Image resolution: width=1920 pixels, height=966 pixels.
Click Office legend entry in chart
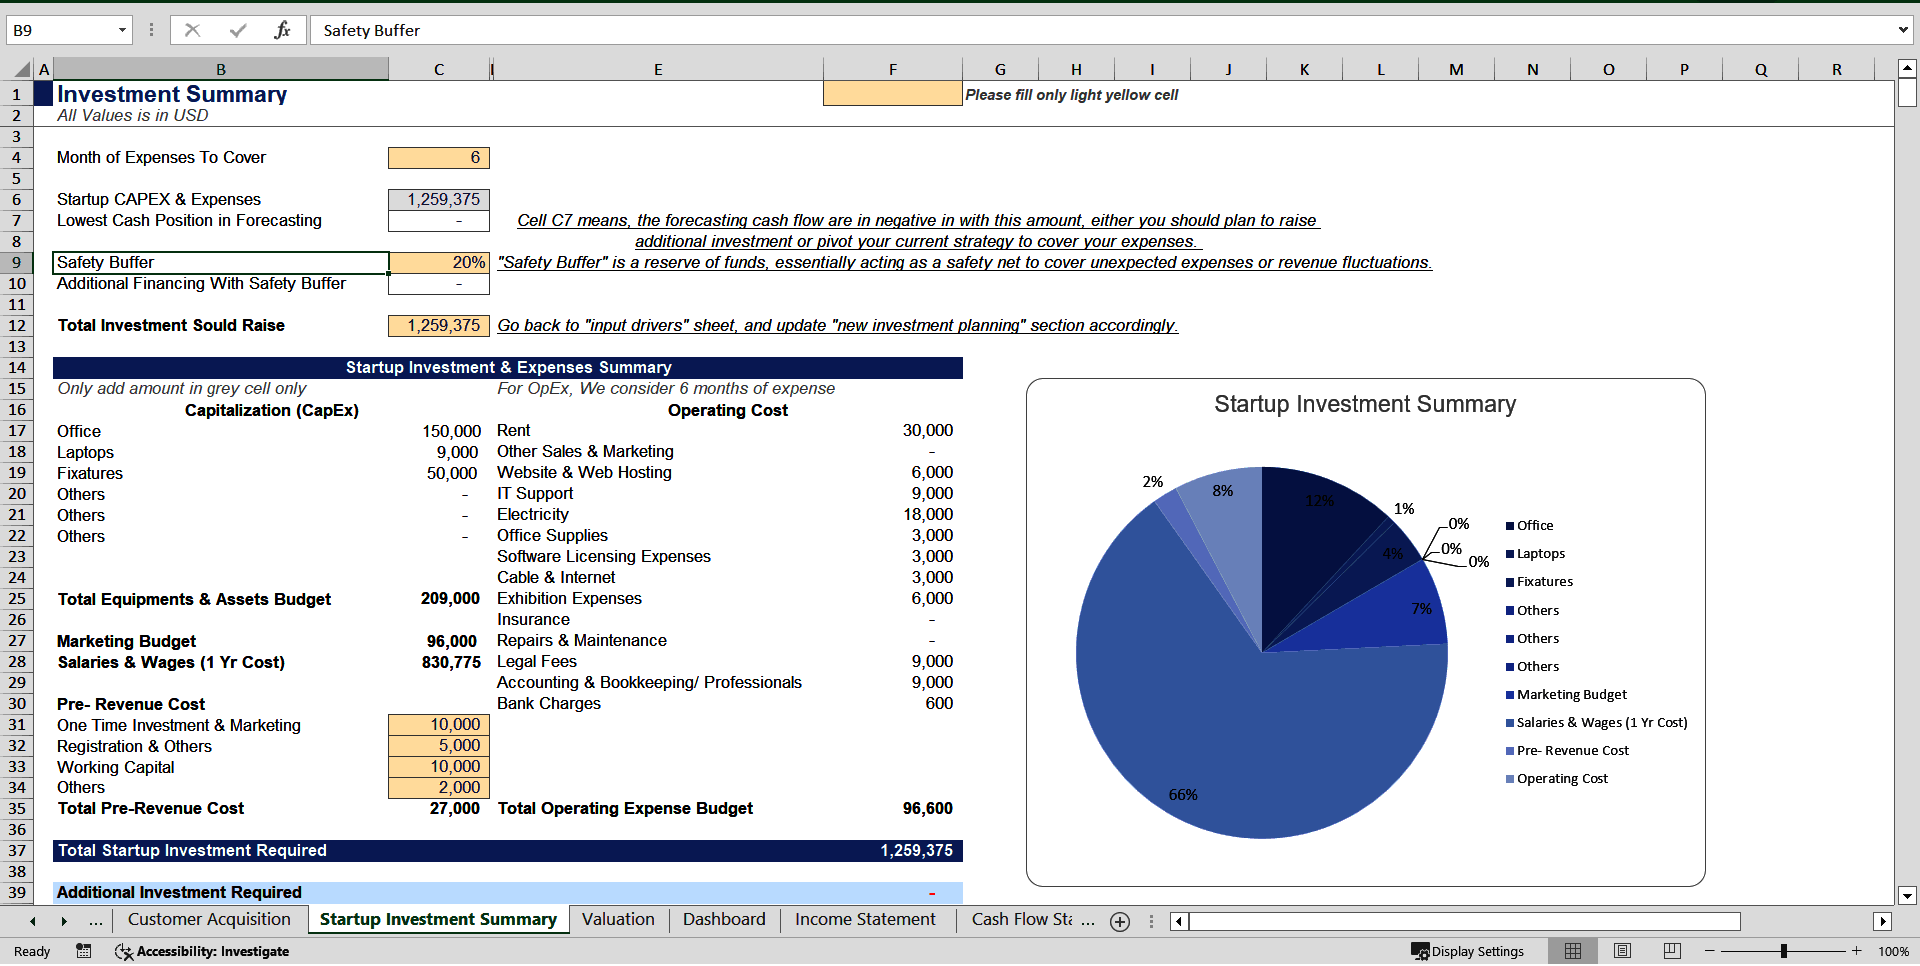1529,525
